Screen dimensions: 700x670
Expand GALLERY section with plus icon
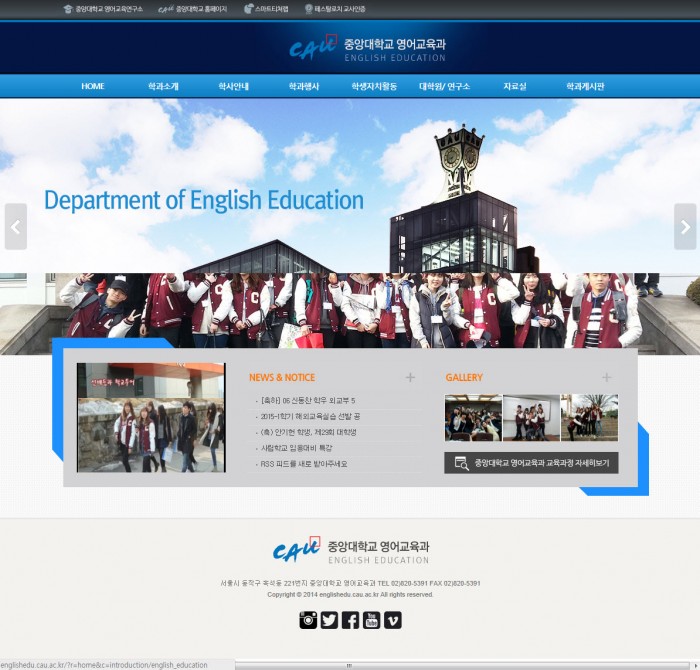606,378
